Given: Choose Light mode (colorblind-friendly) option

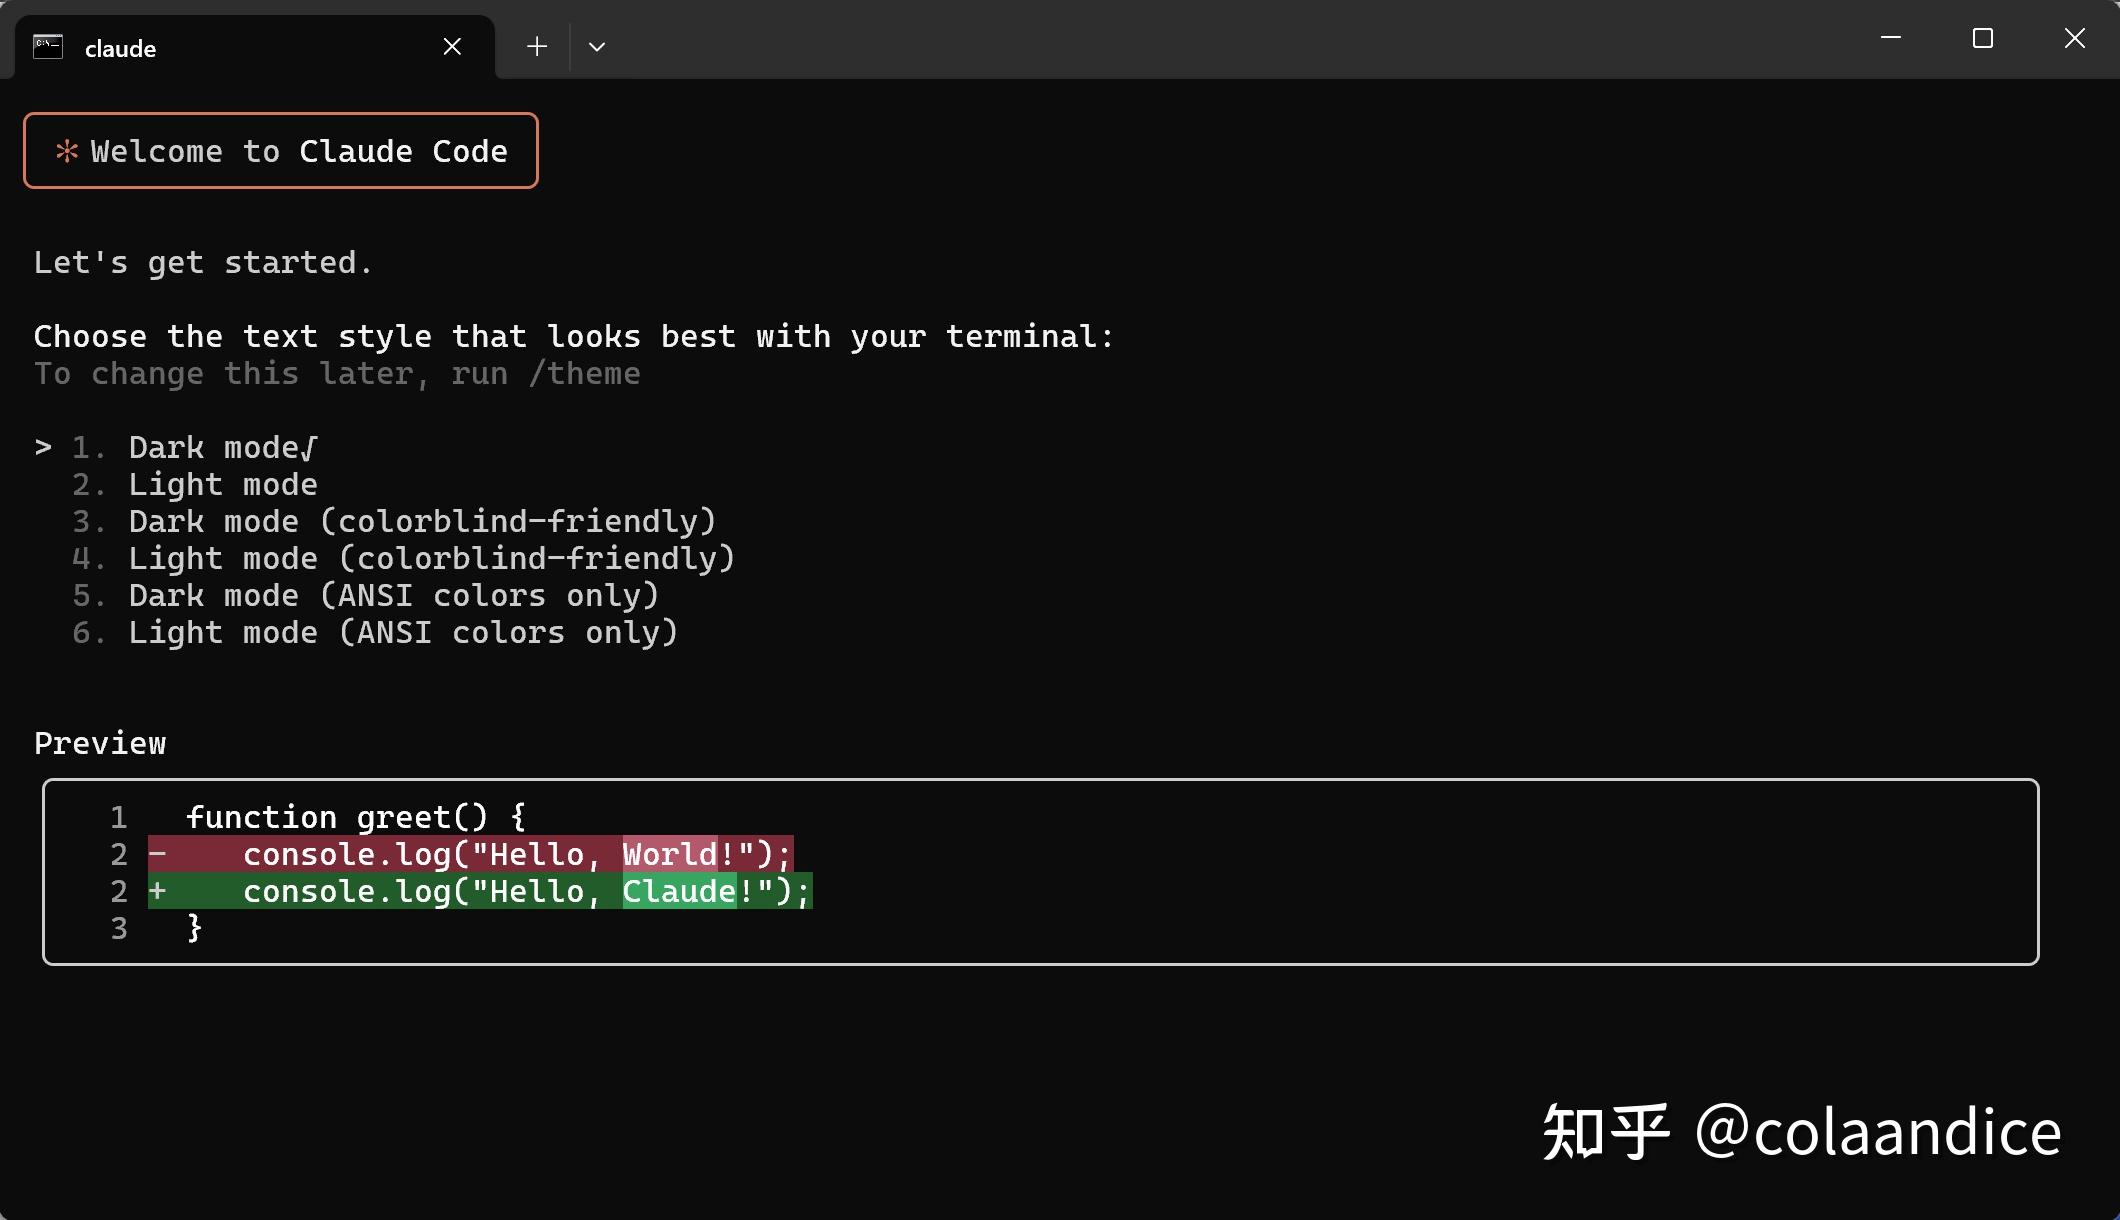Looking at the screenshot, I should pyautogui.click(x=430, y=558).
